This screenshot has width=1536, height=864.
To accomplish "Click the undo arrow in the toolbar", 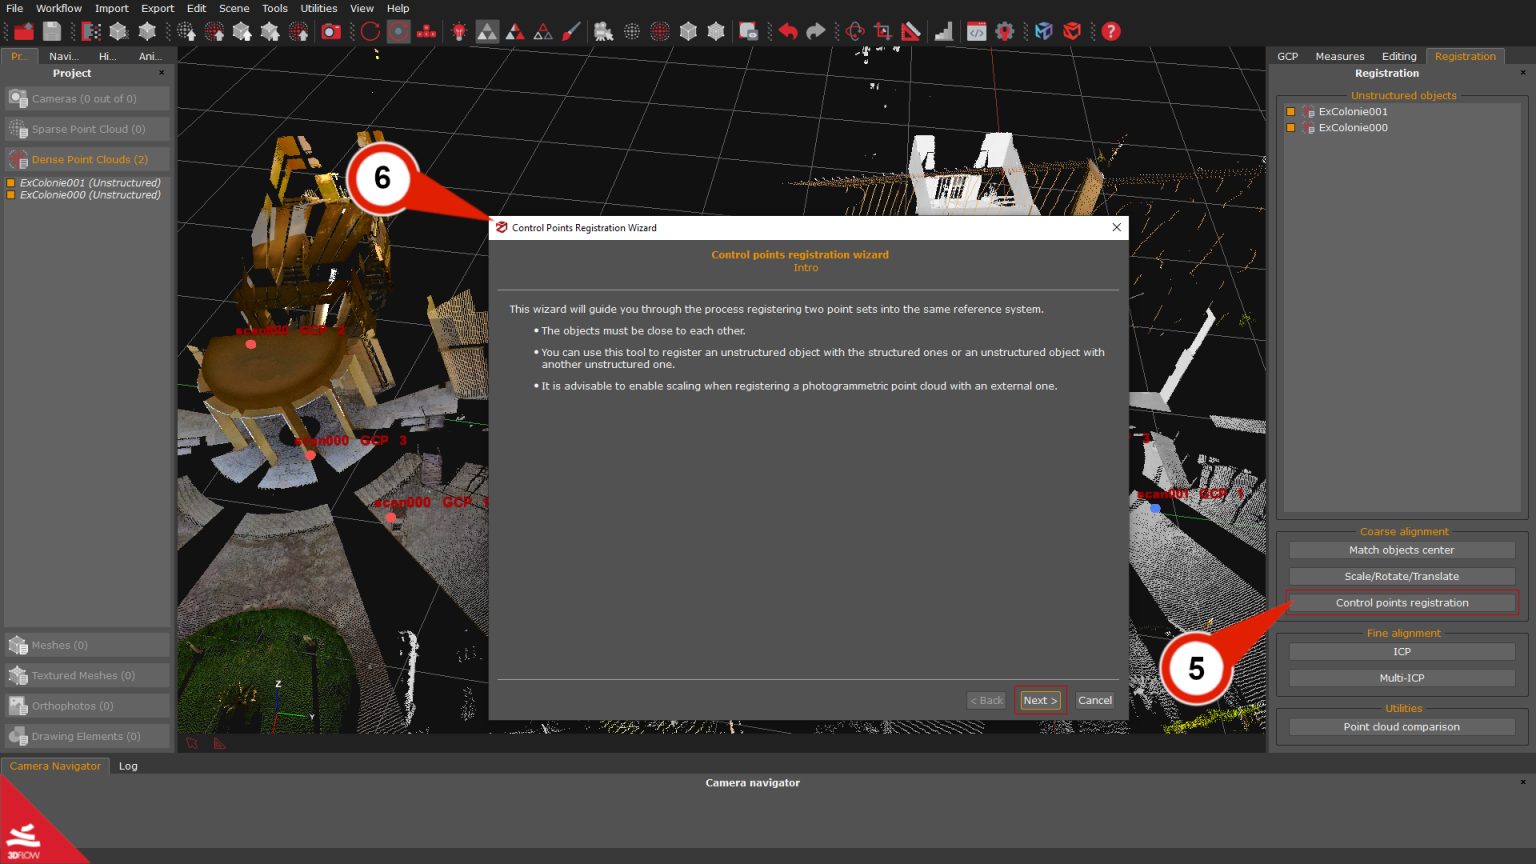I will (x=788, y=32).
